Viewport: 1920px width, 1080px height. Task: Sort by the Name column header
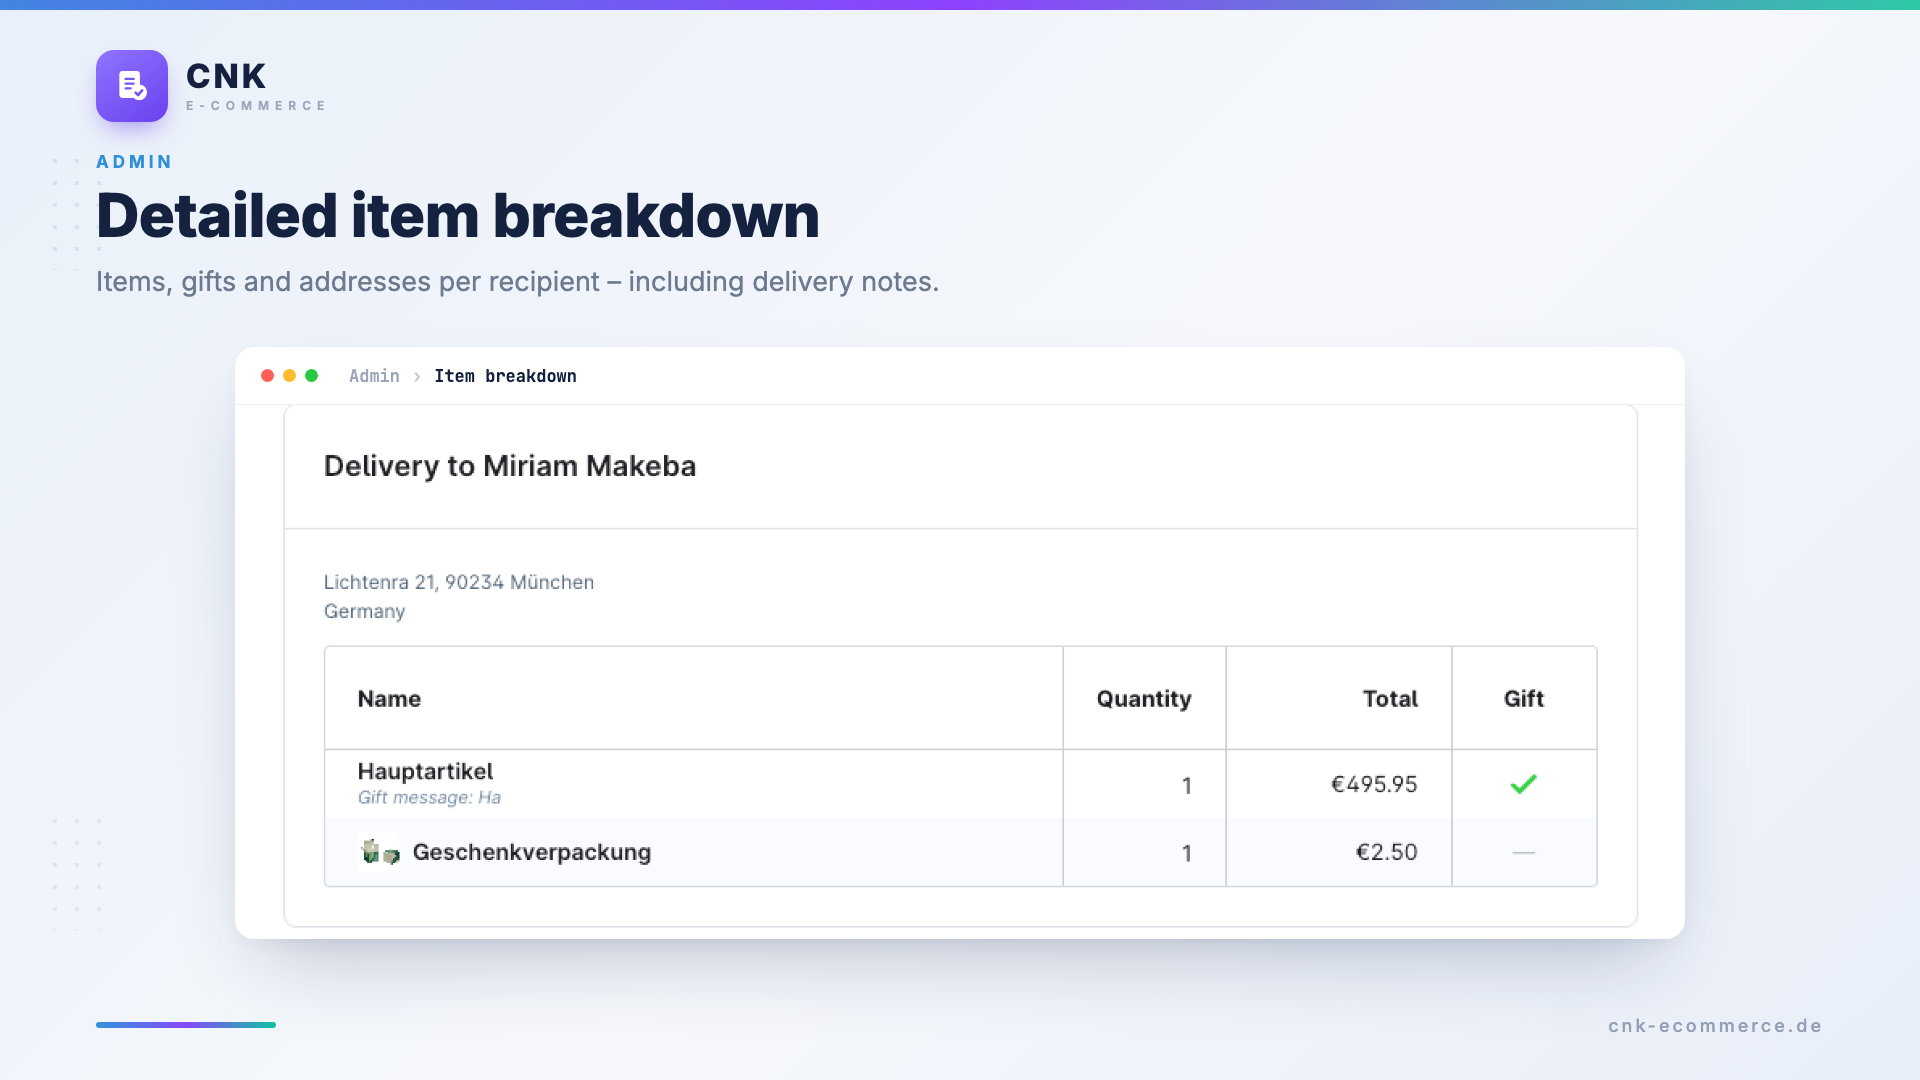pyautogui.click(x=389, y=699)
